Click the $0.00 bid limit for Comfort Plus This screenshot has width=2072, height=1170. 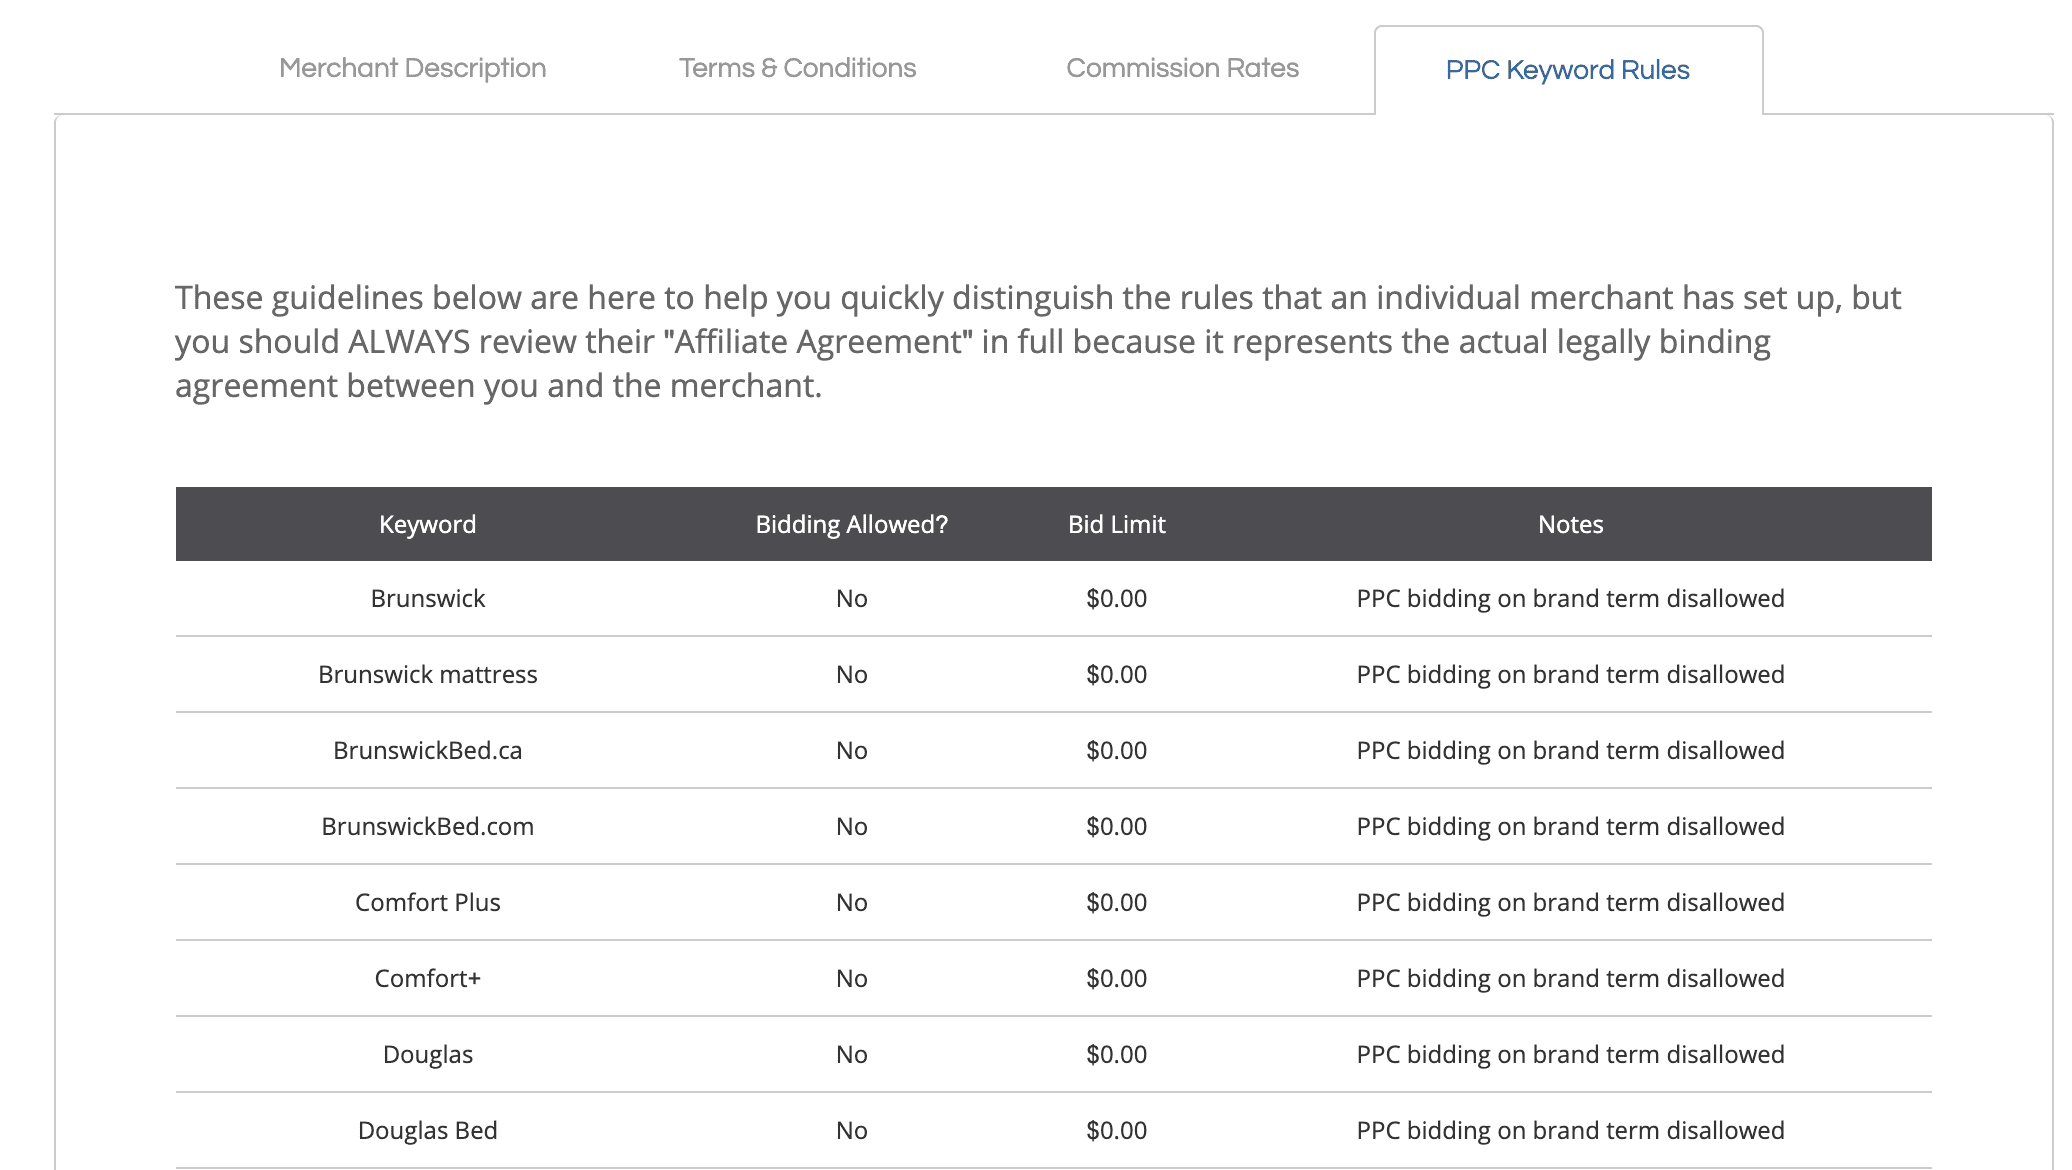(x=1116, y=902)
